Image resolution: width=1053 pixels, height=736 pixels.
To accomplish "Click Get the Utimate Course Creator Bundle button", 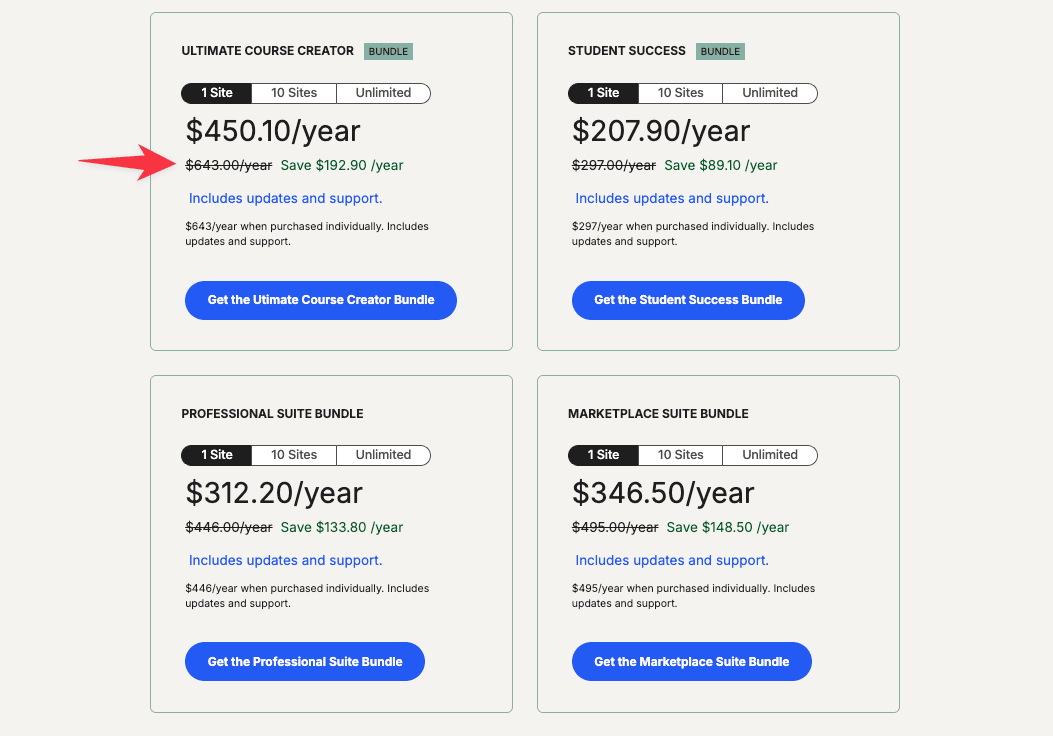I will coord(320,300).
